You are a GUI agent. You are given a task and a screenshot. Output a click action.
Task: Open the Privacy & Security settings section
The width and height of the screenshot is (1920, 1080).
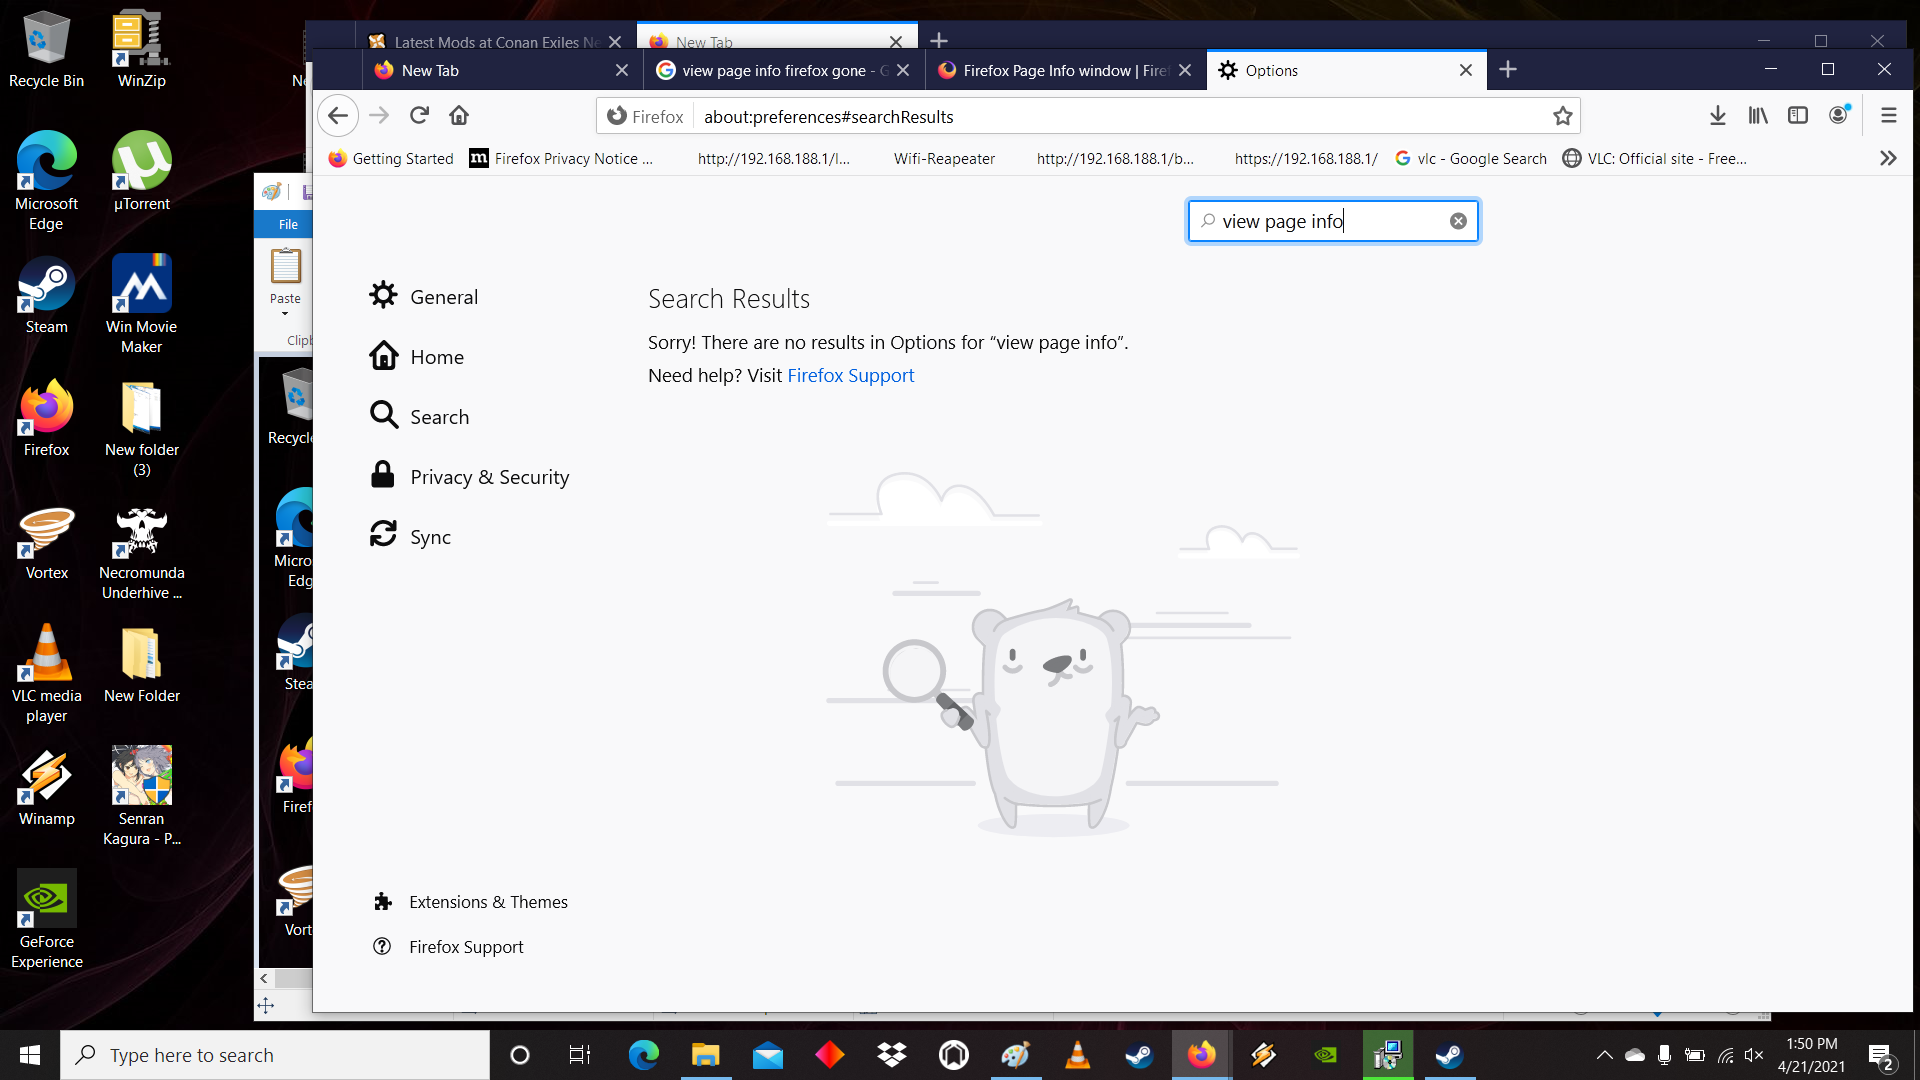[489, 476]
